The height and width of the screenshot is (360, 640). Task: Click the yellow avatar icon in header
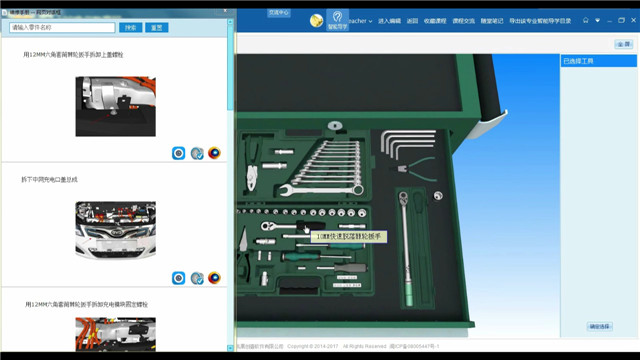coord(316,20)
